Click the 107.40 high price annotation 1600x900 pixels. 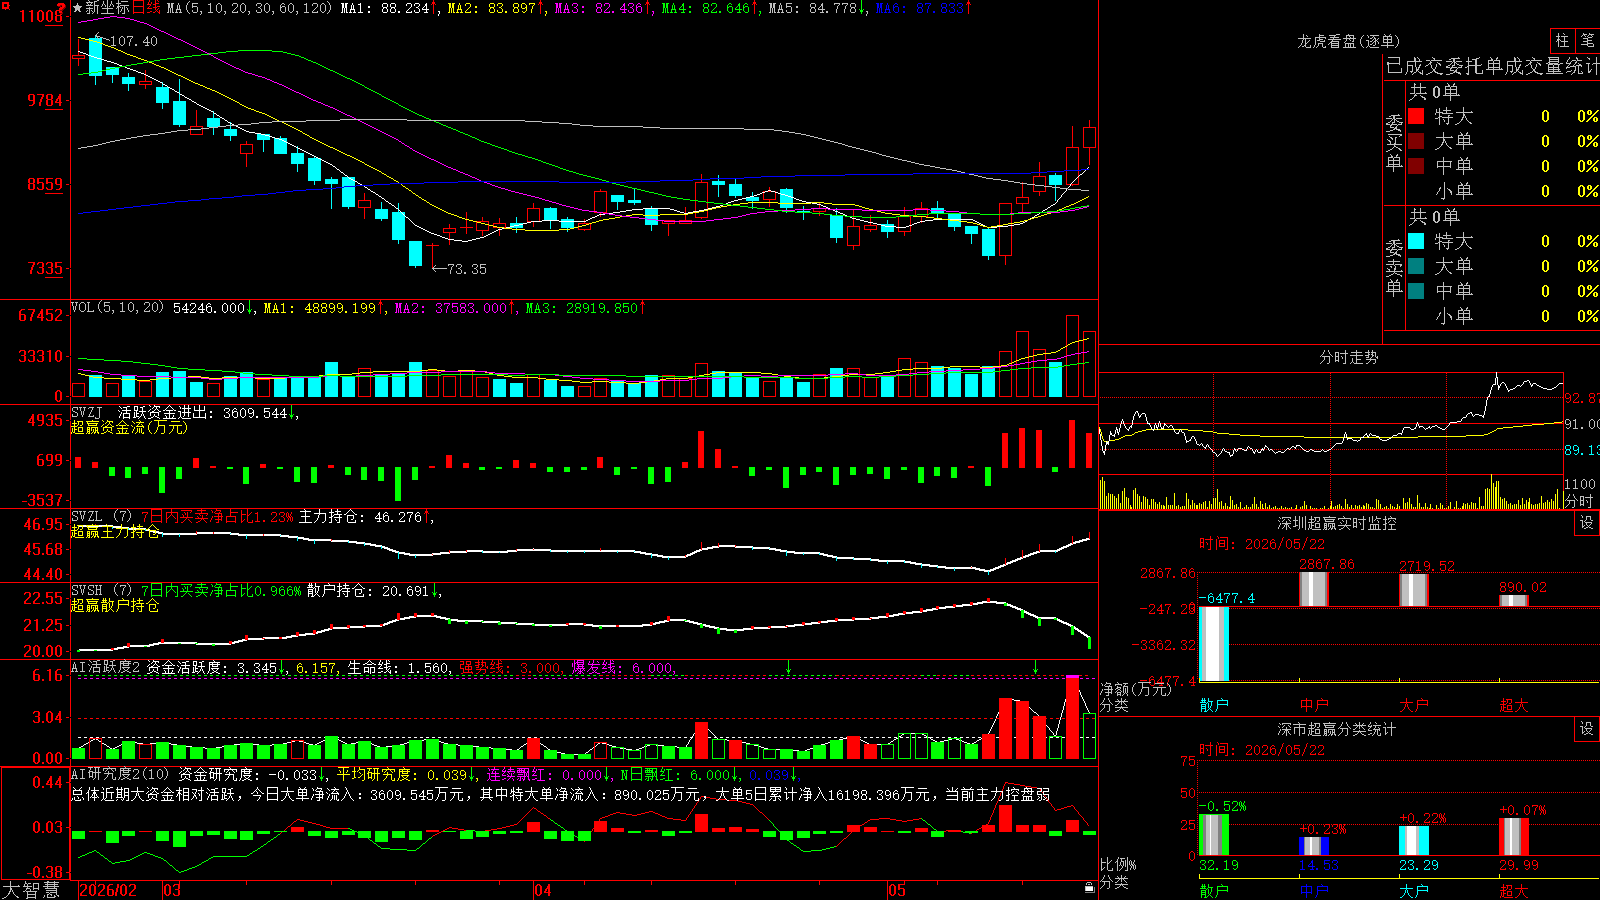133,41
